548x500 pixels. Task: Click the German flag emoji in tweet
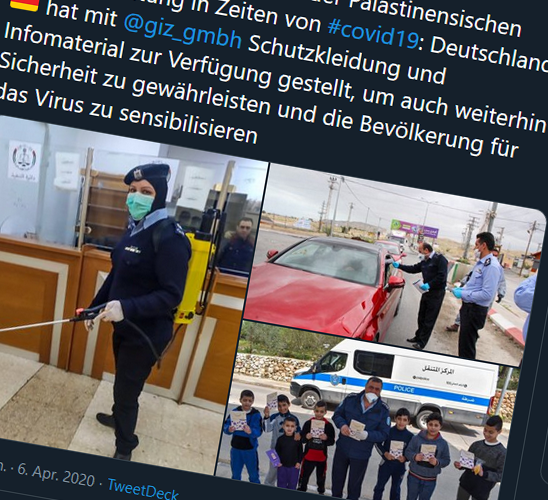(24, 3)
